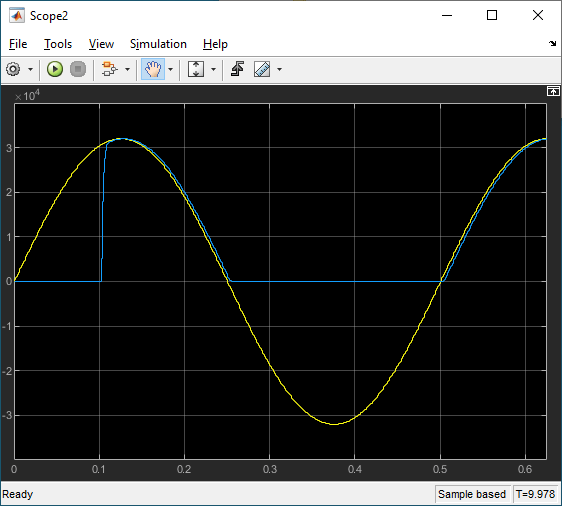Open the Triggers icon in toolbar
This screenshot has width=562, height=506.
(237, 69)
